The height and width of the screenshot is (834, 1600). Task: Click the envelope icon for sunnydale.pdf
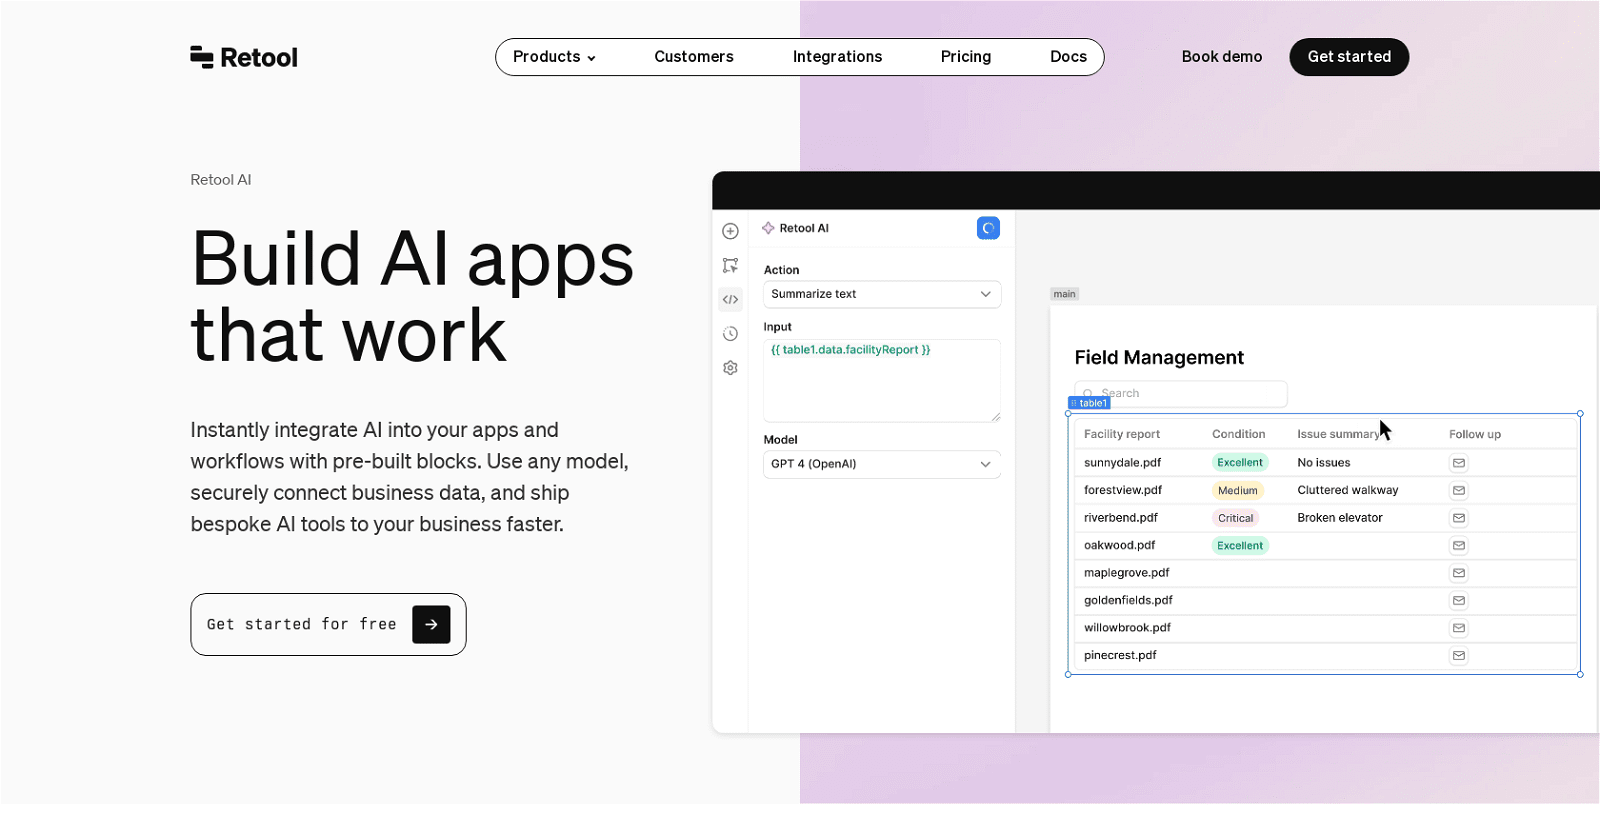click(1459, 463)
